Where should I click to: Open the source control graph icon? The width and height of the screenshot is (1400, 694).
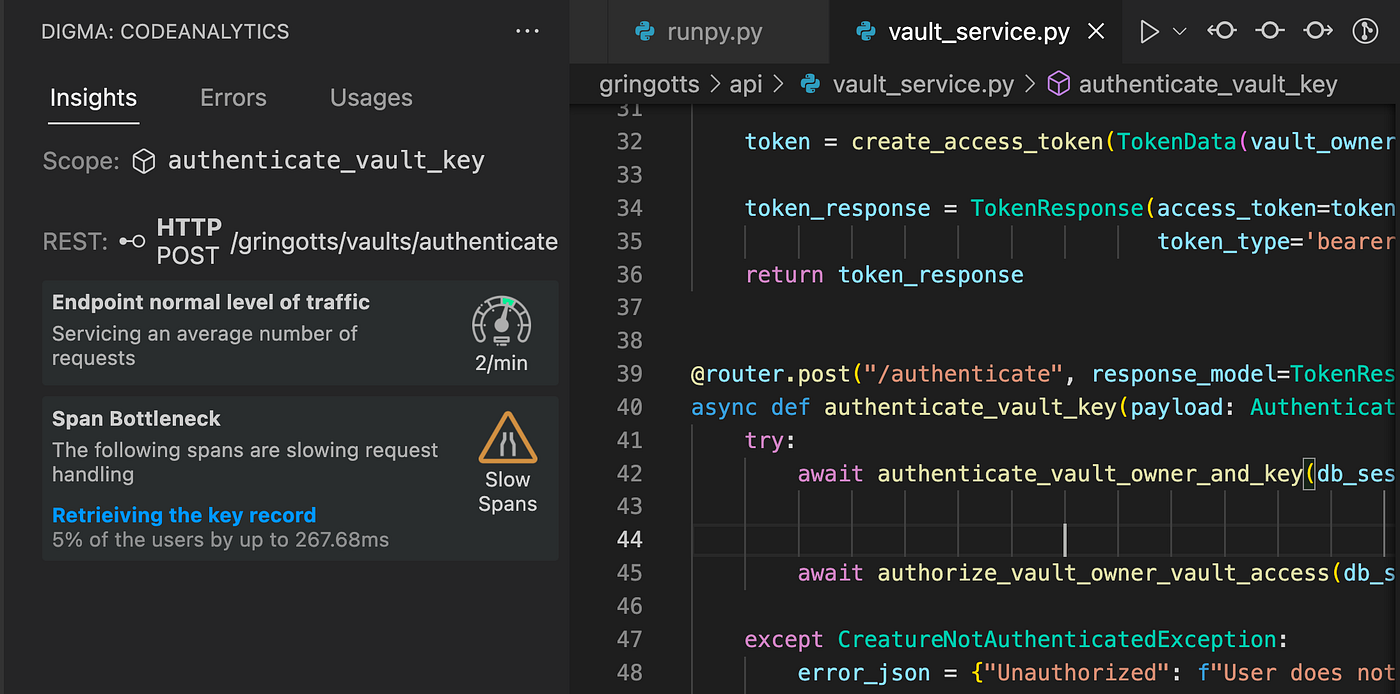tap(1365, 31)
